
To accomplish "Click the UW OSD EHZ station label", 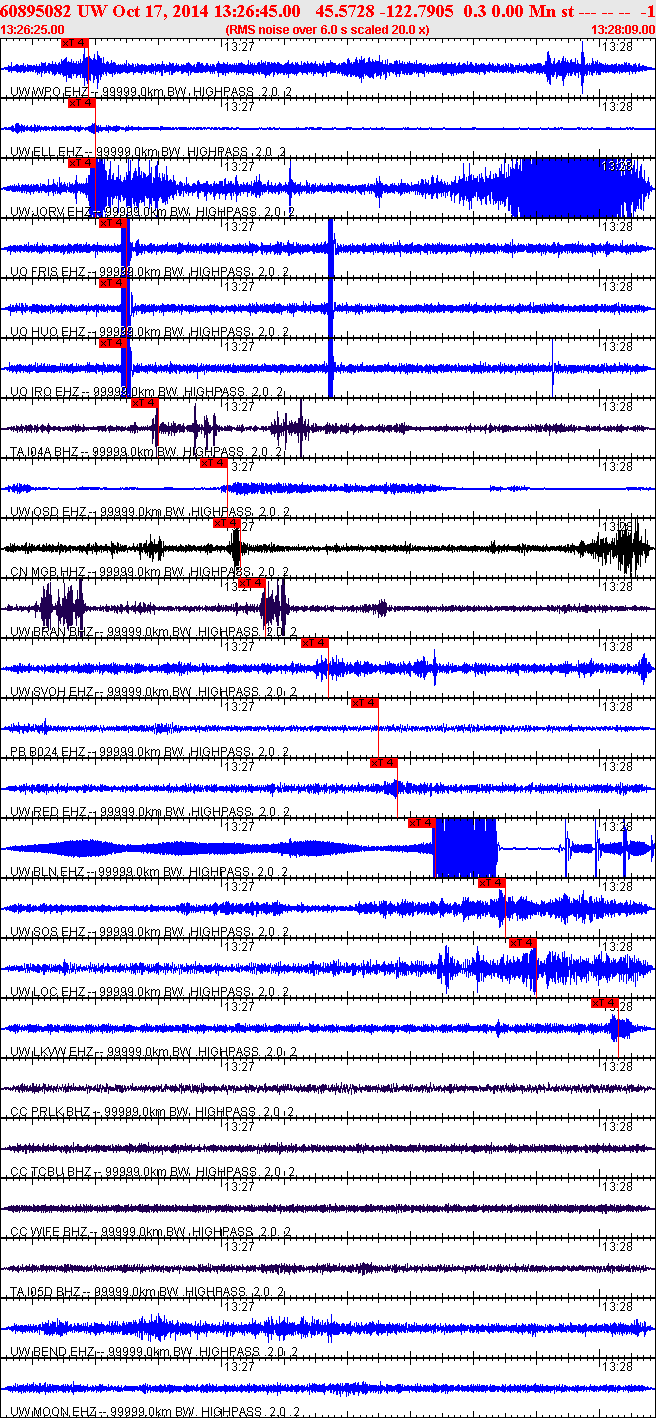I will pyautogui.click(x=49, y=512).
